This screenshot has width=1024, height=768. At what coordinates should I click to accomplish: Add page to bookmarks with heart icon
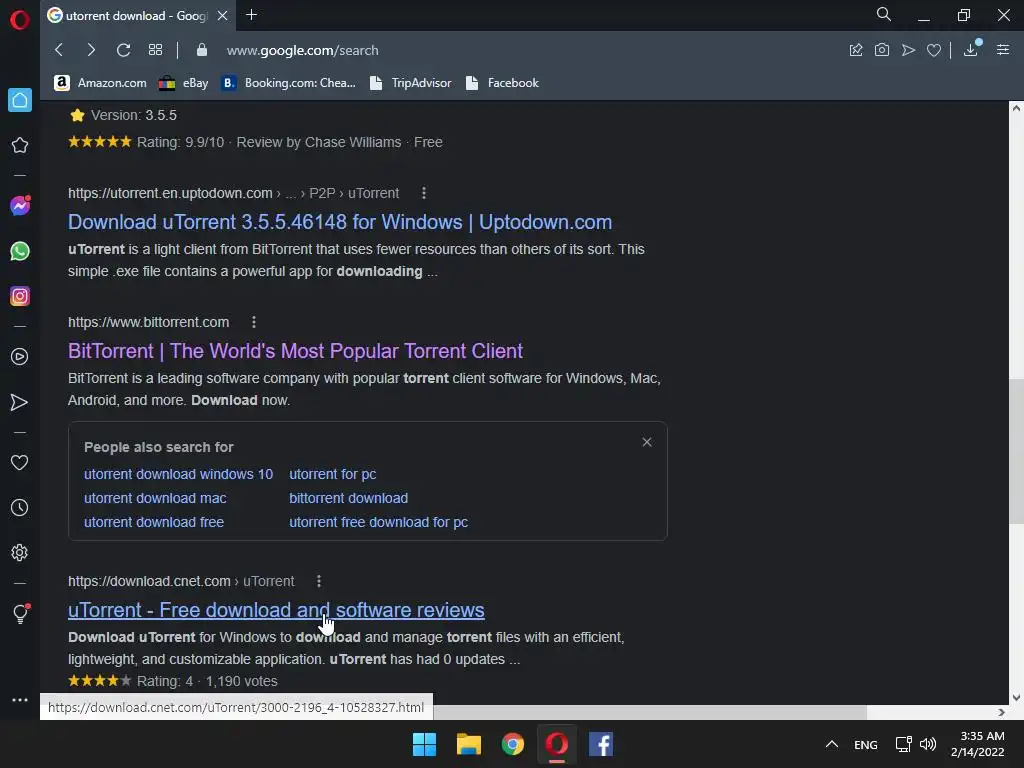click(934, 50)
